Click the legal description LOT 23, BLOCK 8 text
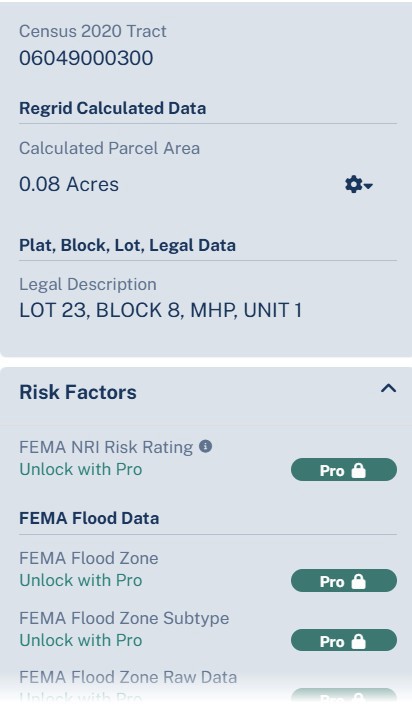Screen dimensions: 412x707 160,310
